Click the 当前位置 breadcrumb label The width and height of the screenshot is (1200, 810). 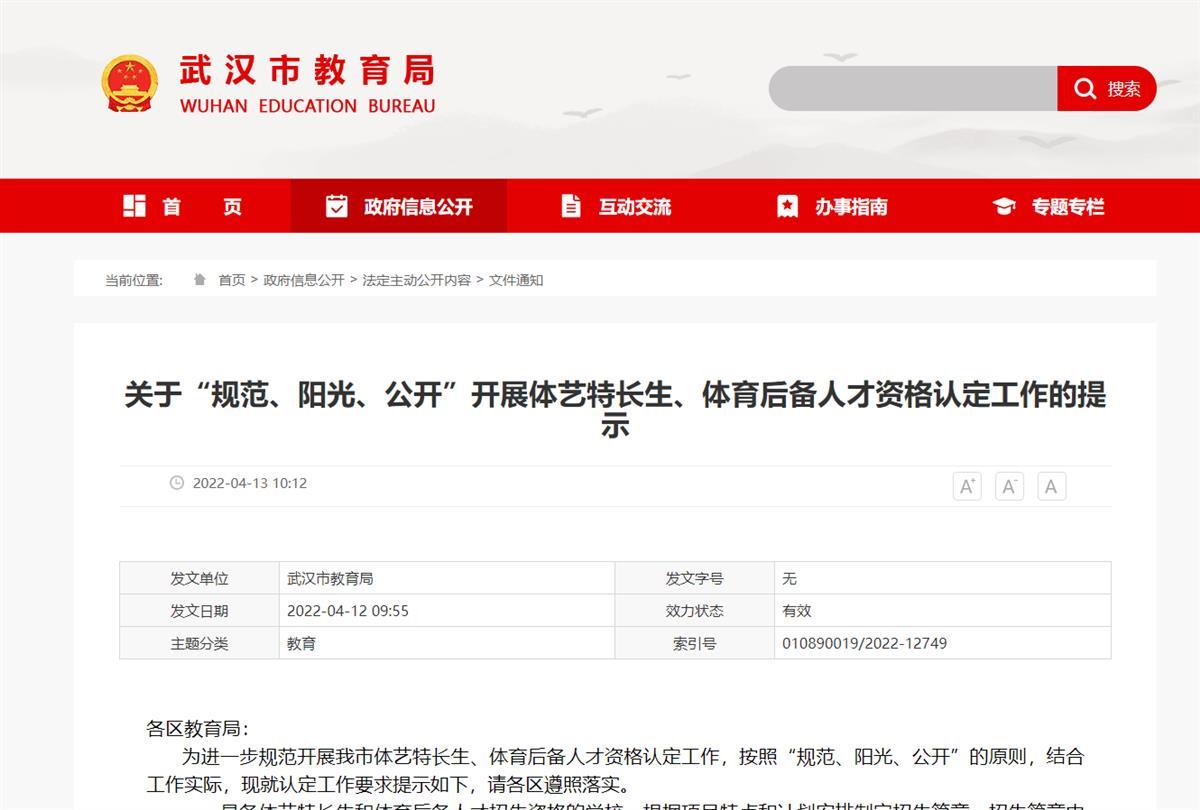(x=134, y=280)
